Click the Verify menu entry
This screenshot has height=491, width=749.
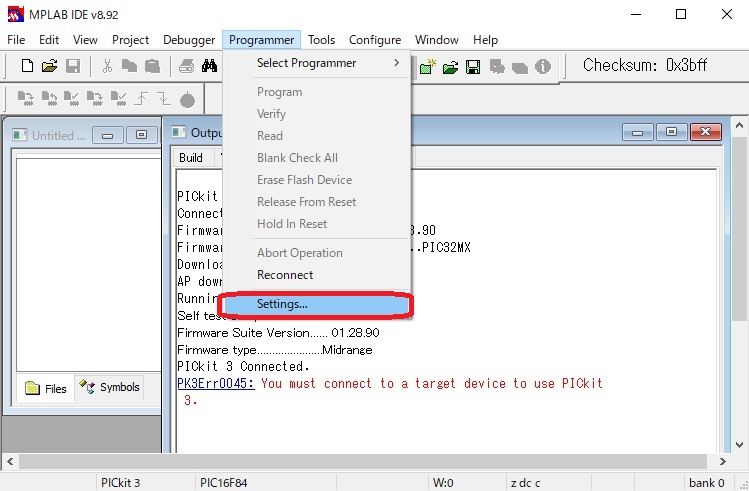coord(316,114)
